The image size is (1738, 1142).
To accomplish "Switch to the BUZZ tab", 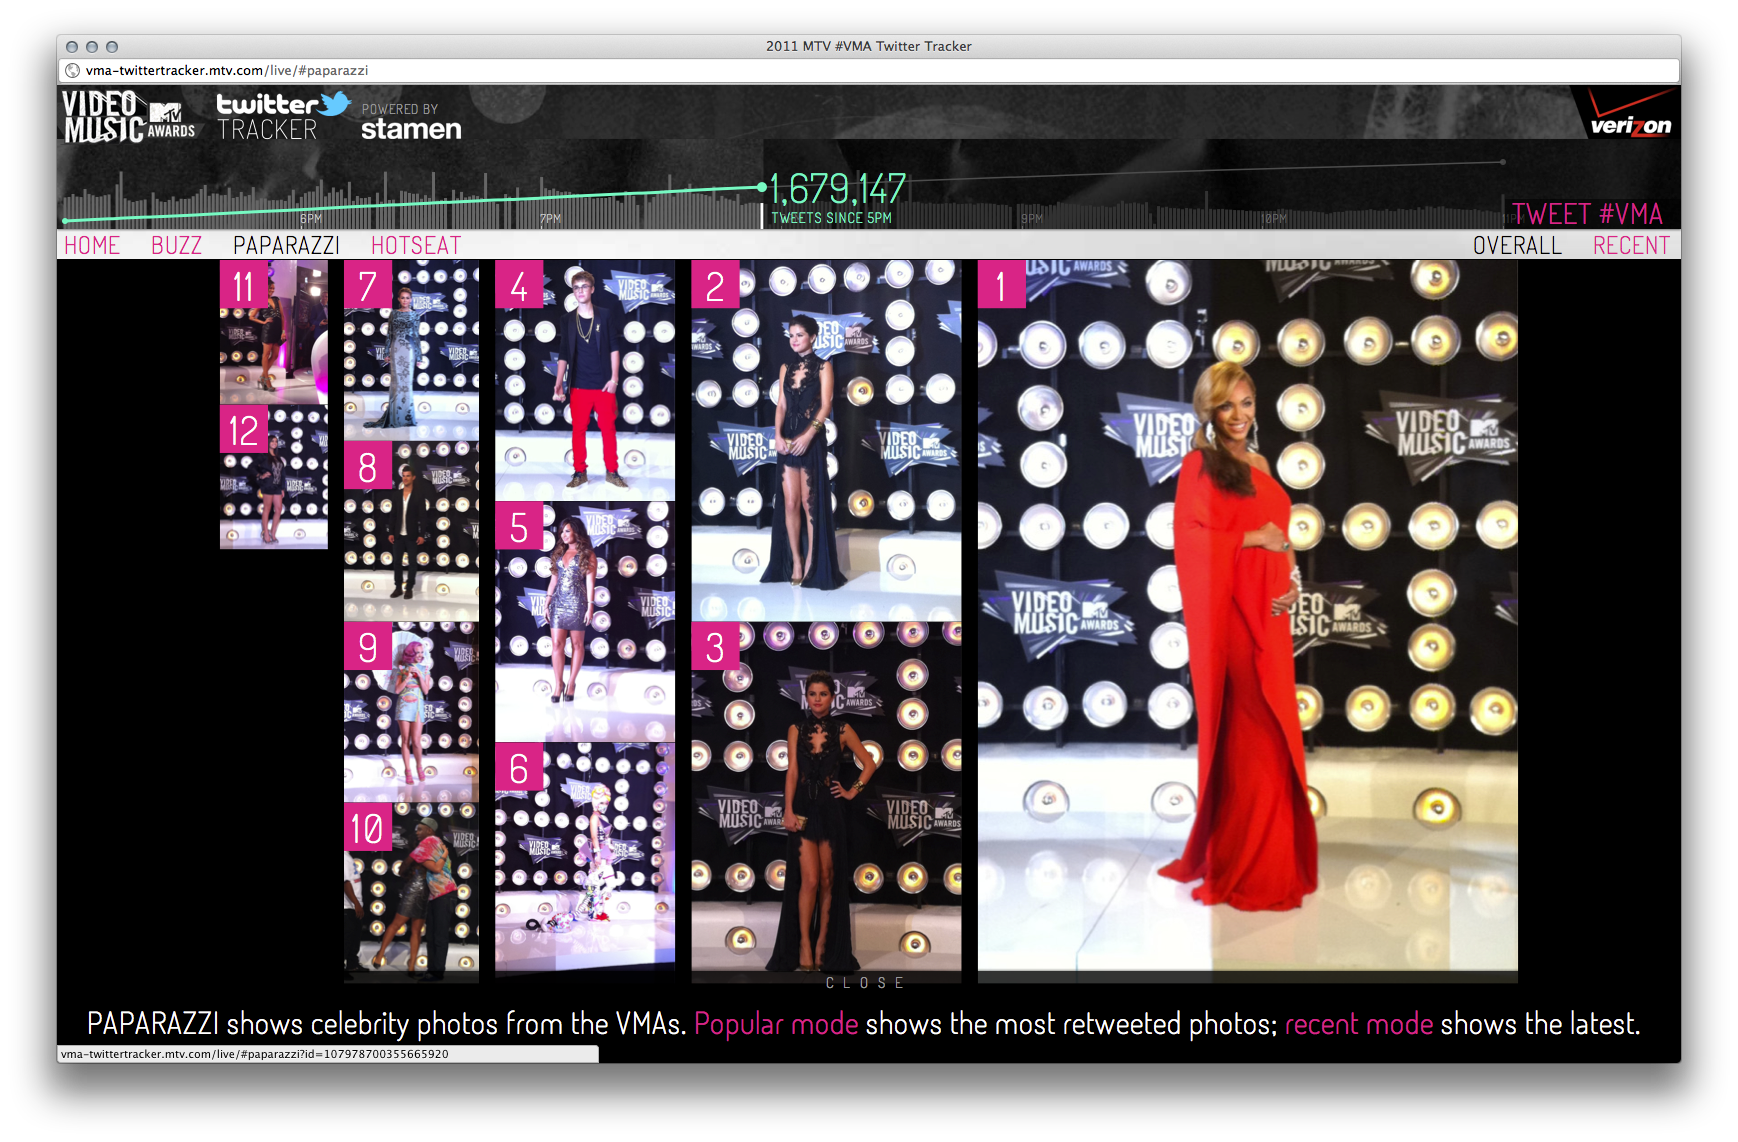I will click(x=176, y=244).
